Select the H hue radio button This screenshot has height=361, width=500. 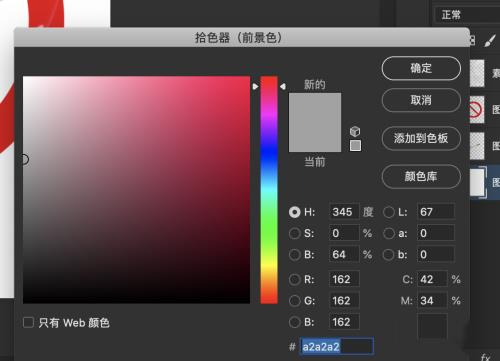295,212
